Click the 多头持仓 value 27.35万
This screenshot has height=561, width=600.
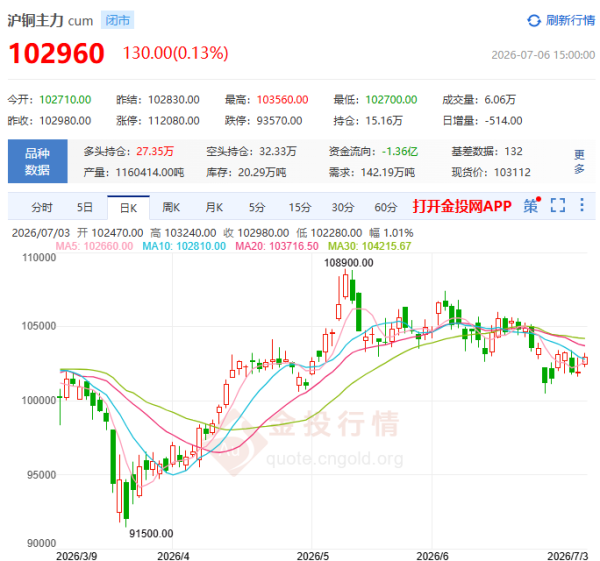pos(155,152)
